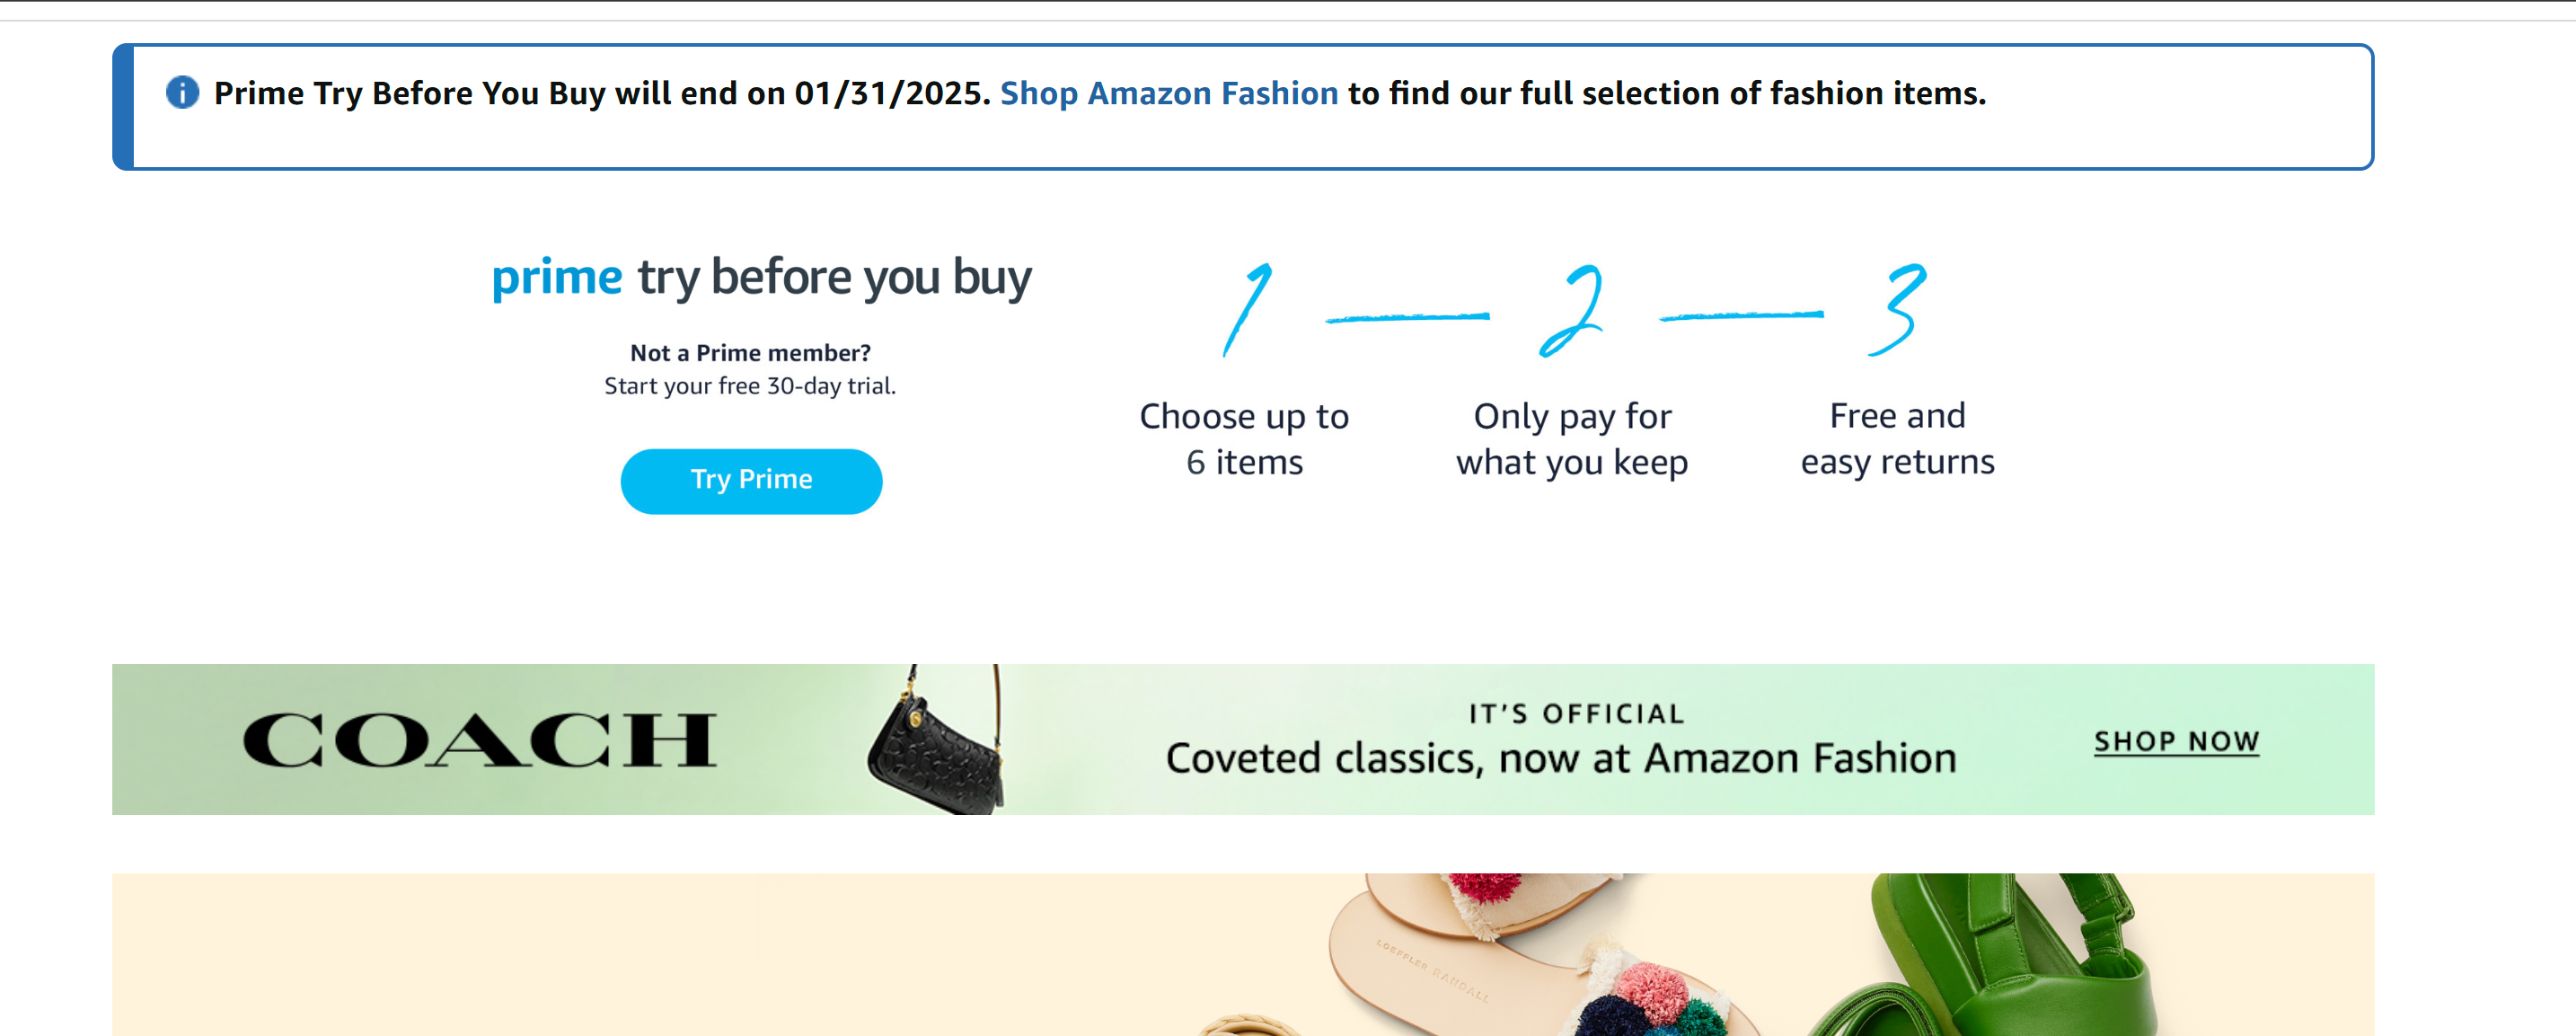Click the Try Prime button
The image size is (2576, 1036).
point(751,480)
